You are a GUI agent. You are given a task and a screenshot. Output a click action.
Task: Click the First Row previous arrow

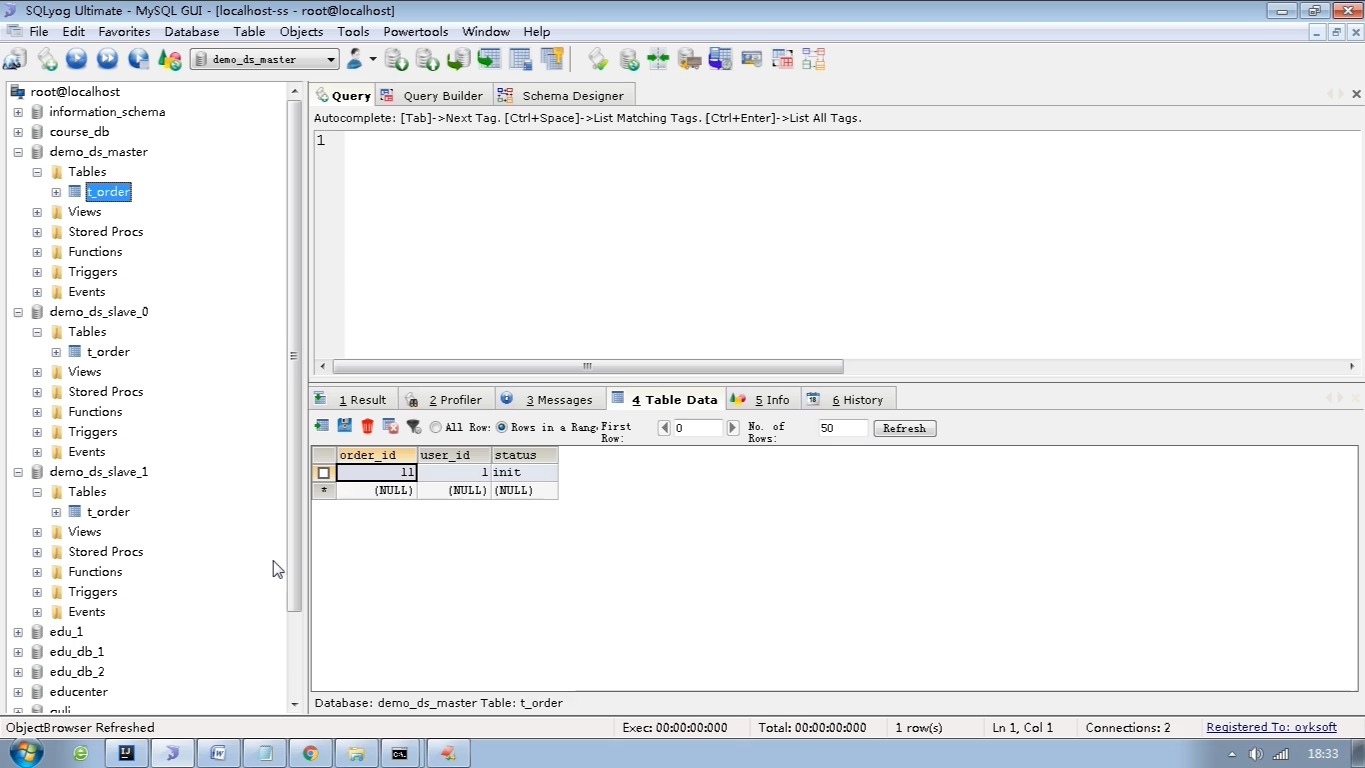(664, 428)
